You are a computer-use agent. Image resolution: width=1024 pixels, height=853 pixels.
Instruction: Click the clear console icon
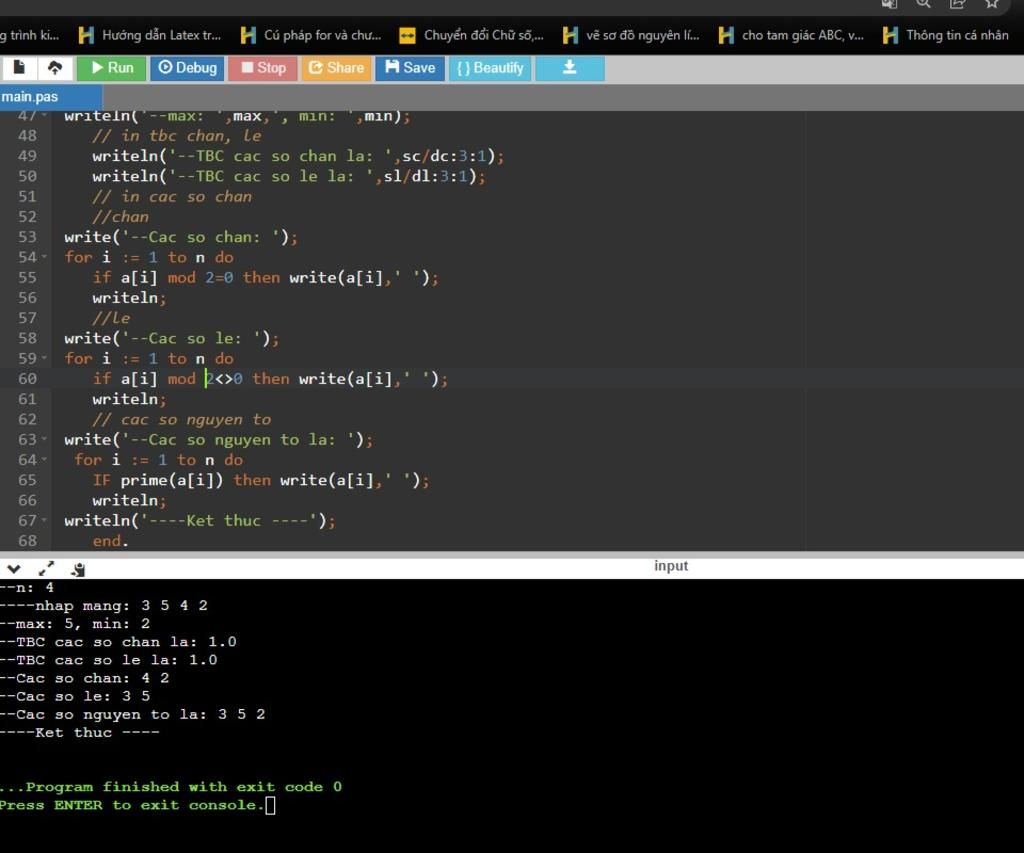pyautogui.click(x=78, y=570)
